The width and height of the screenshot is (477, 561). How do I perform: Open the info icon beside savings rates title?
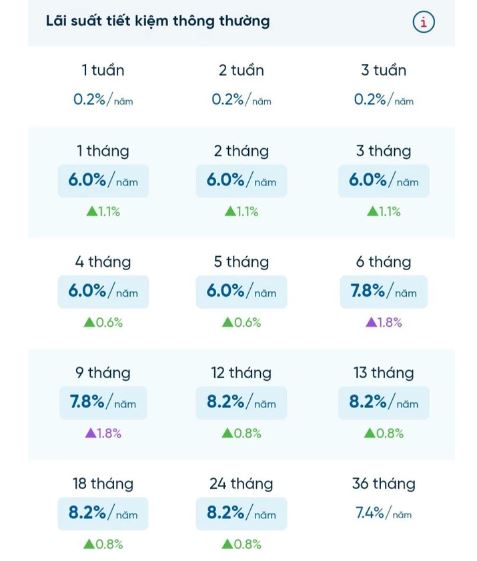pyautogui.click(x=424, y=22)
